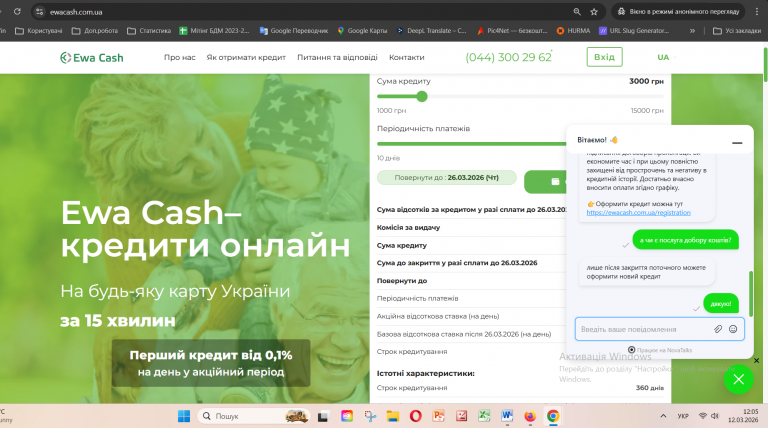Click the NovaTalks branding link
The image size is (768, 428).
(x=660, y=350)
